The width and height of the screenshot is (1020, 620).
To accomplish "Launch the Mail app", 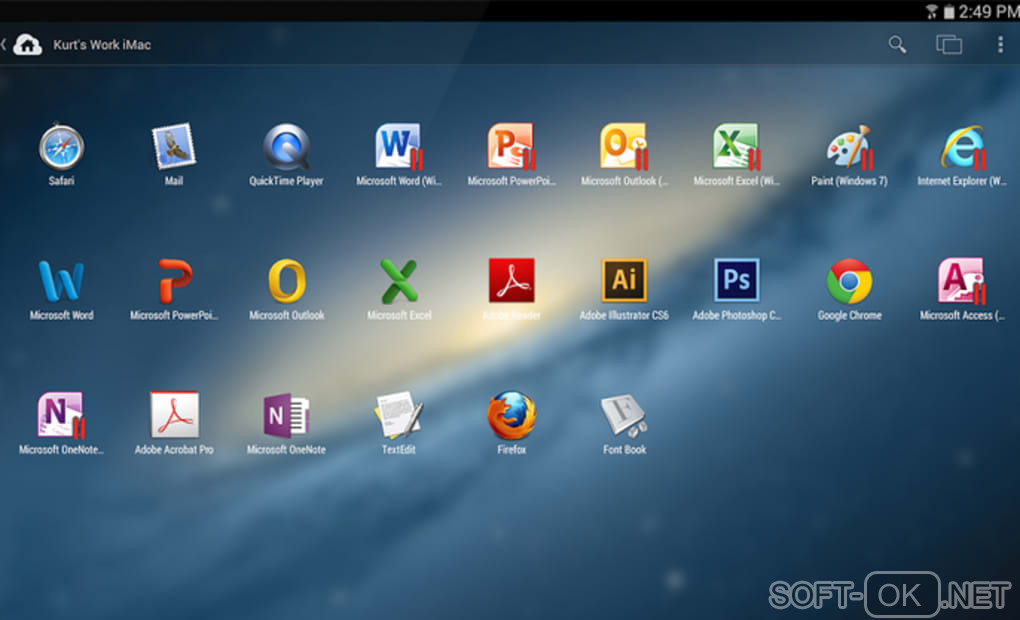I will pos(174,146).
